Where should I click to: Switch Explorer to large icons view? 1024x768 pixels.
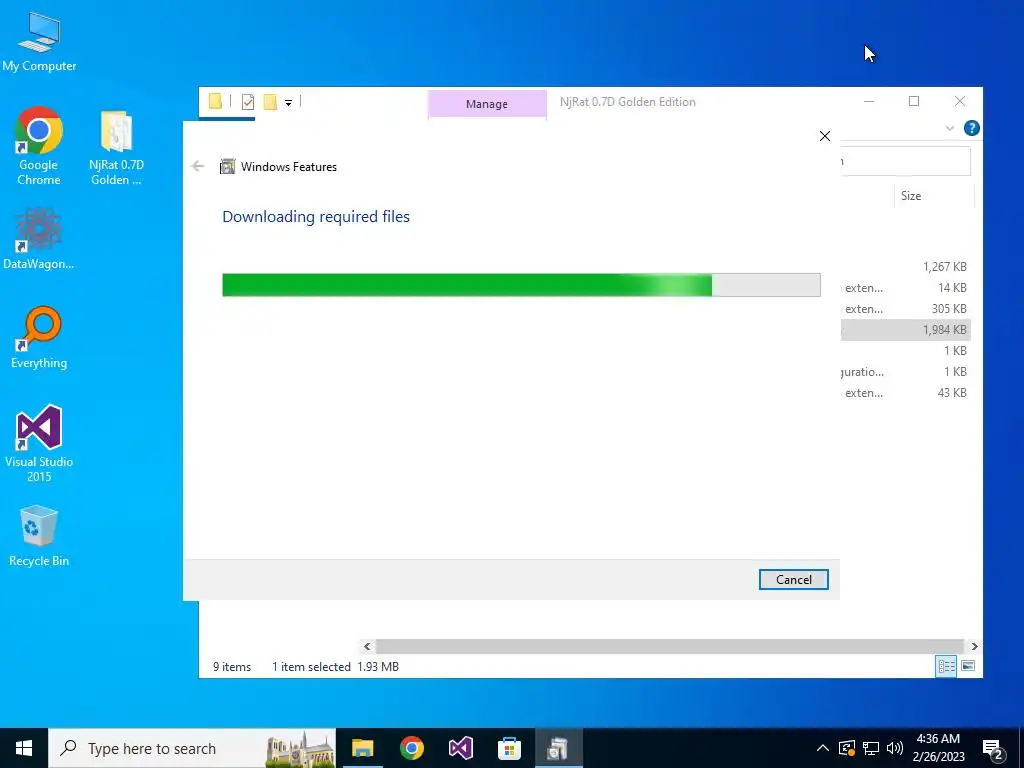coord(968,666)
